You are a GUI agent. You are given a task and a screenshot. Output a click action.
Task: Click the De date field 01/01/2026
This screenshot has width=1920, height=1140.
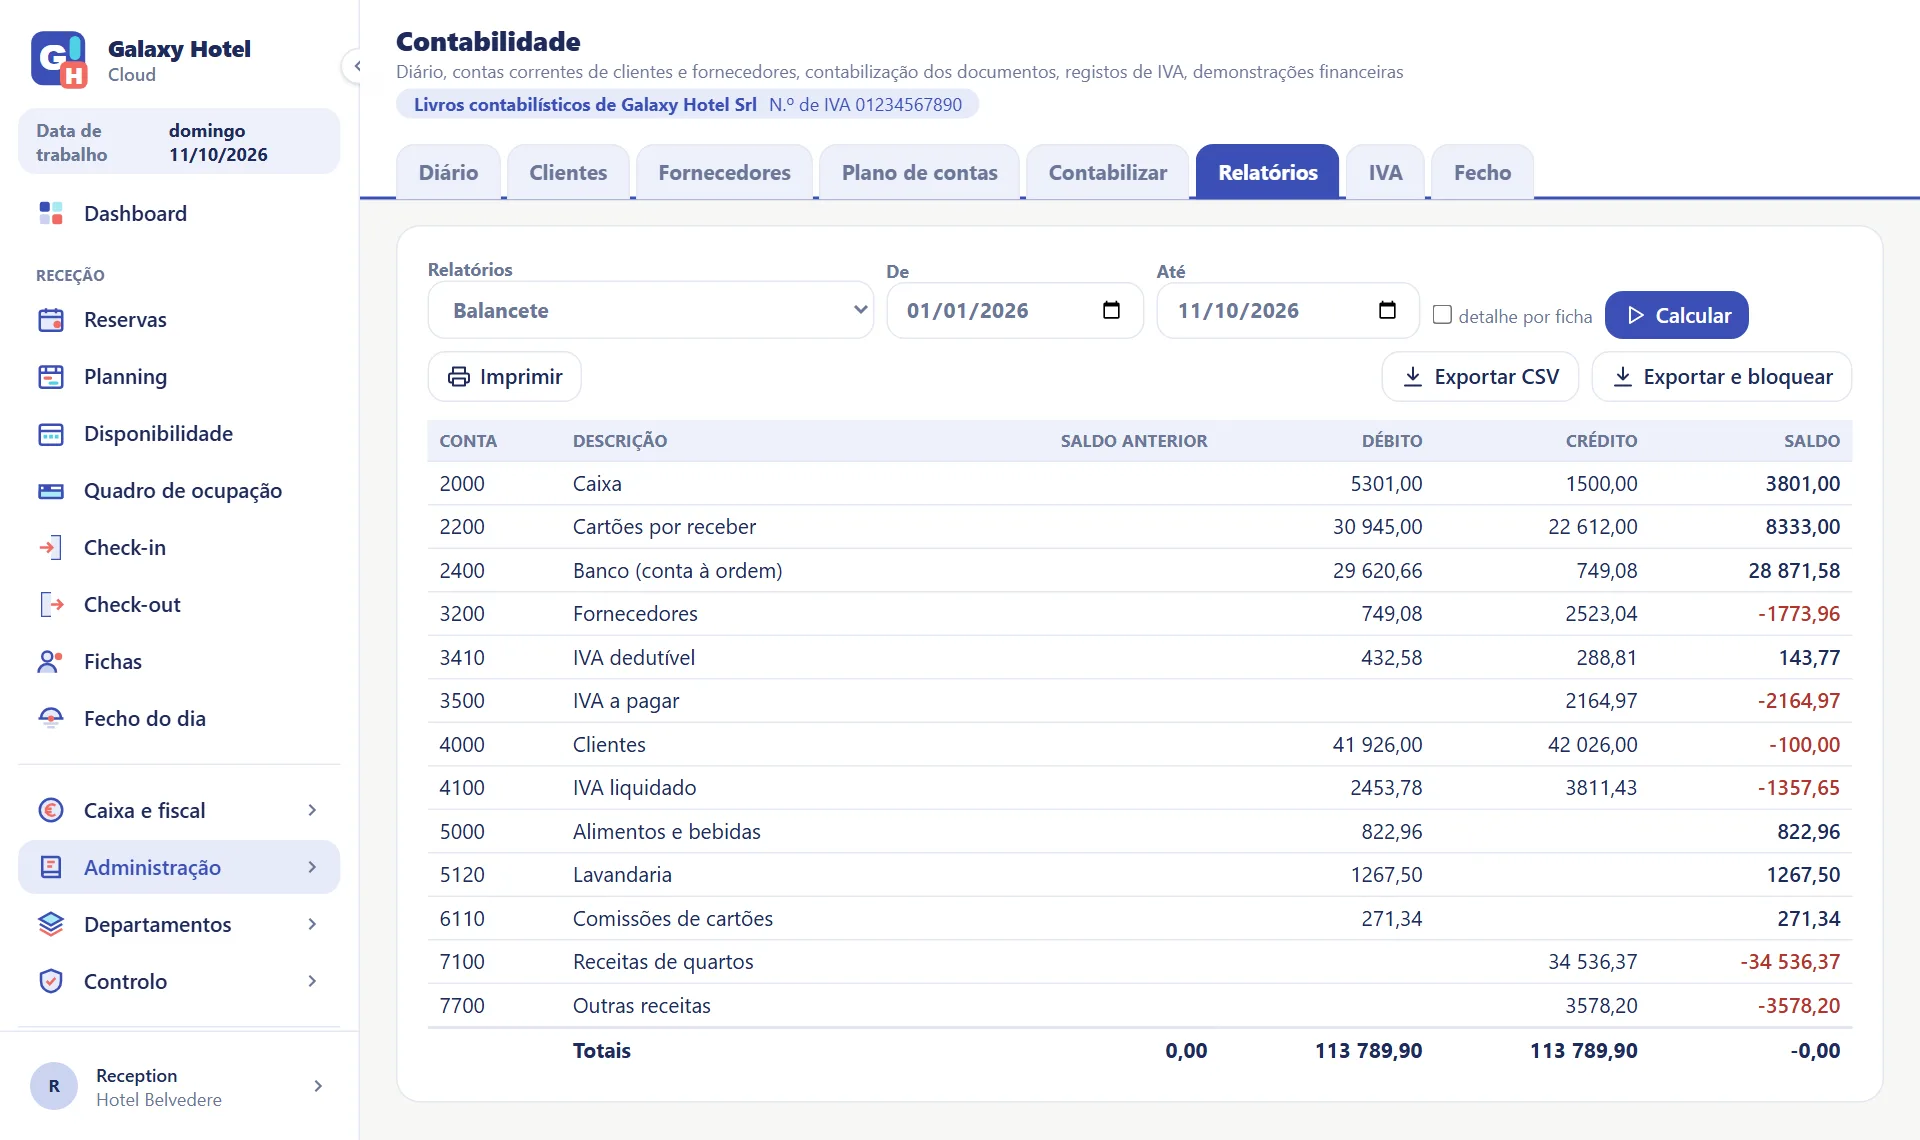(x=1015, y=310)
